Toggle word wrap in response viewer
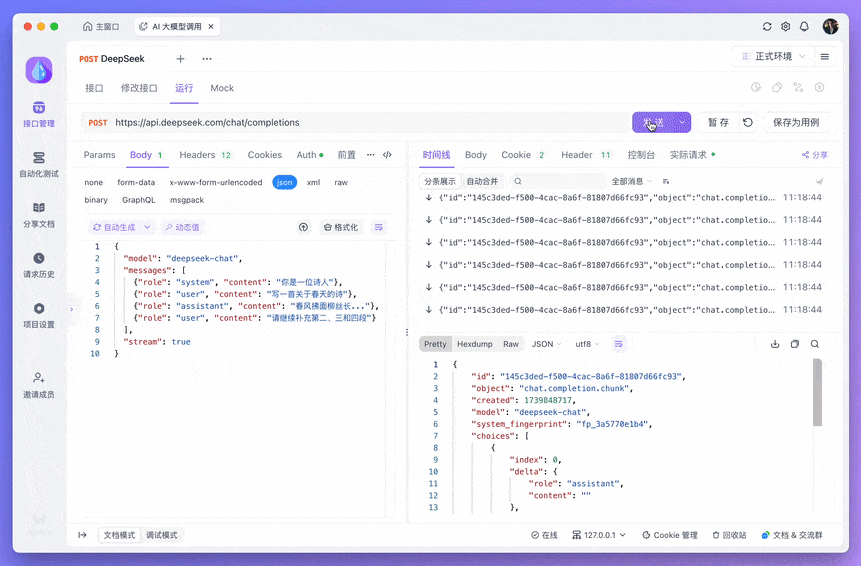The width and height of the screenshot is (861, 566). tap(618, 344)
